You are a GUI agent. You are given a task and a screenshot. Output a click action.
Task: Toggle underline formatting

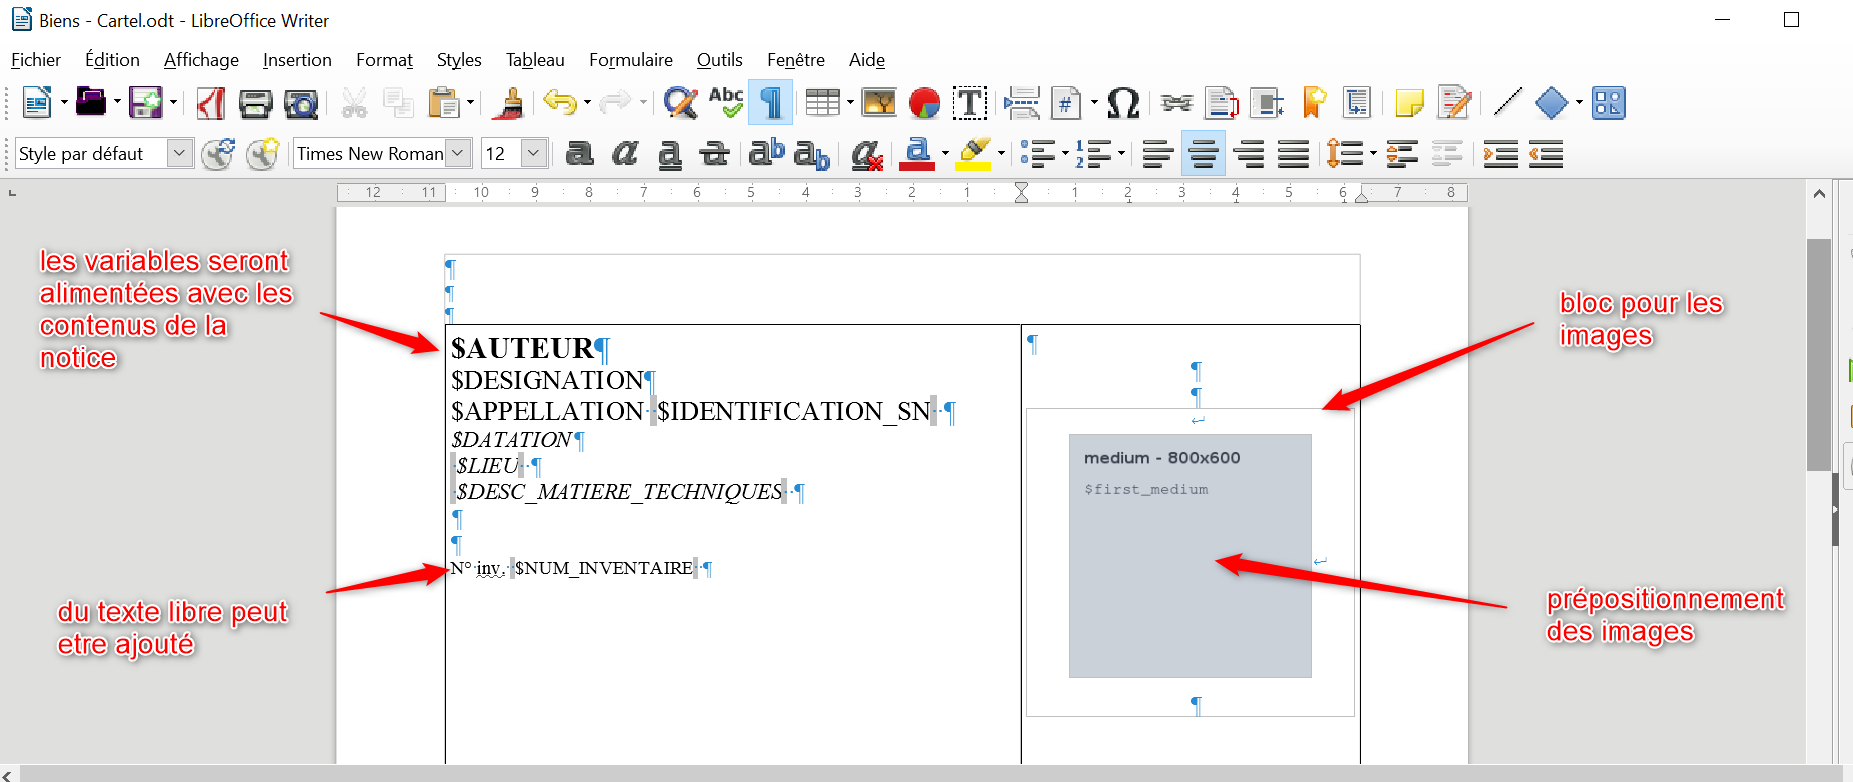670,154
